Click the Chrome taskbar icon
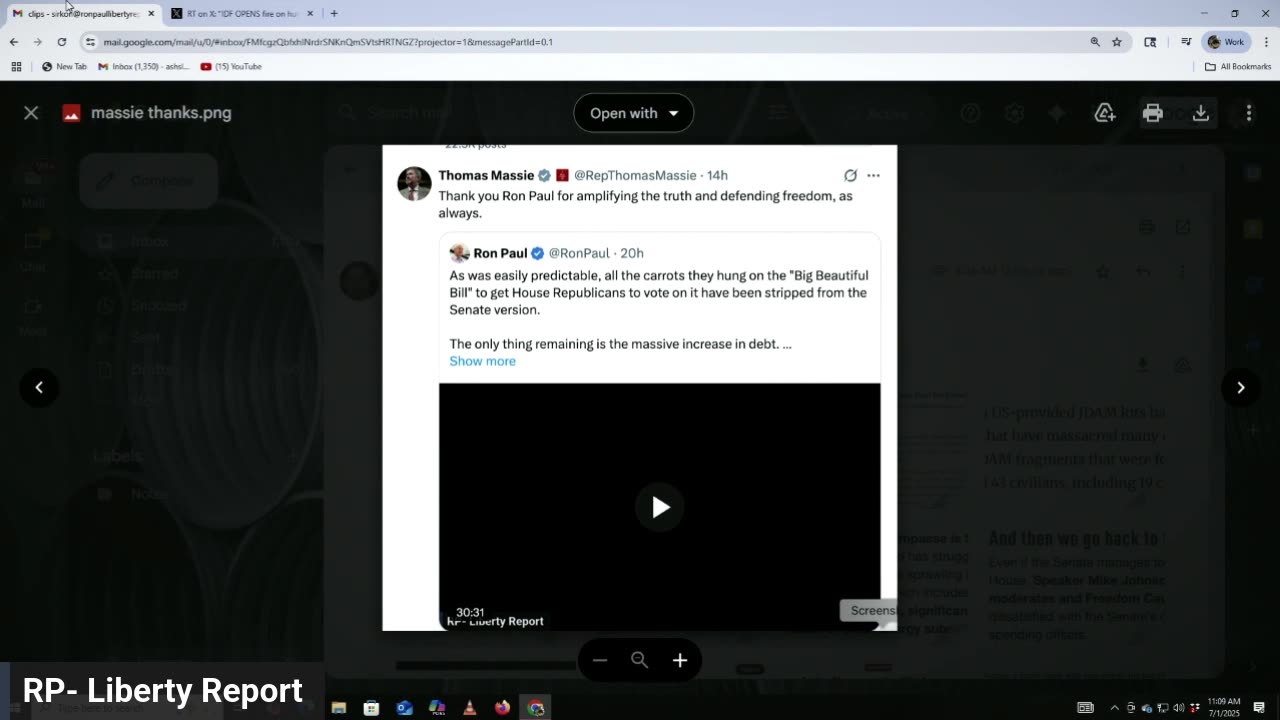This screenshot has width=1280, height=720. click(536, 708)
